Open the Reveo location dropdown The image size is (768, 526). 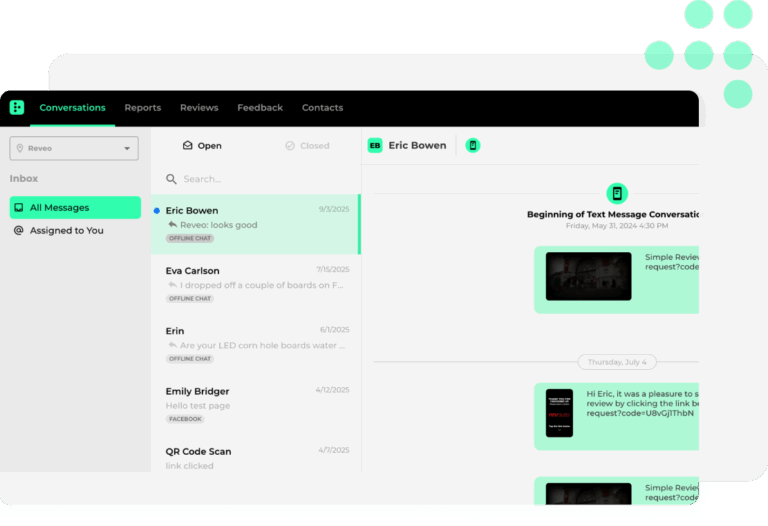(74, 149)
